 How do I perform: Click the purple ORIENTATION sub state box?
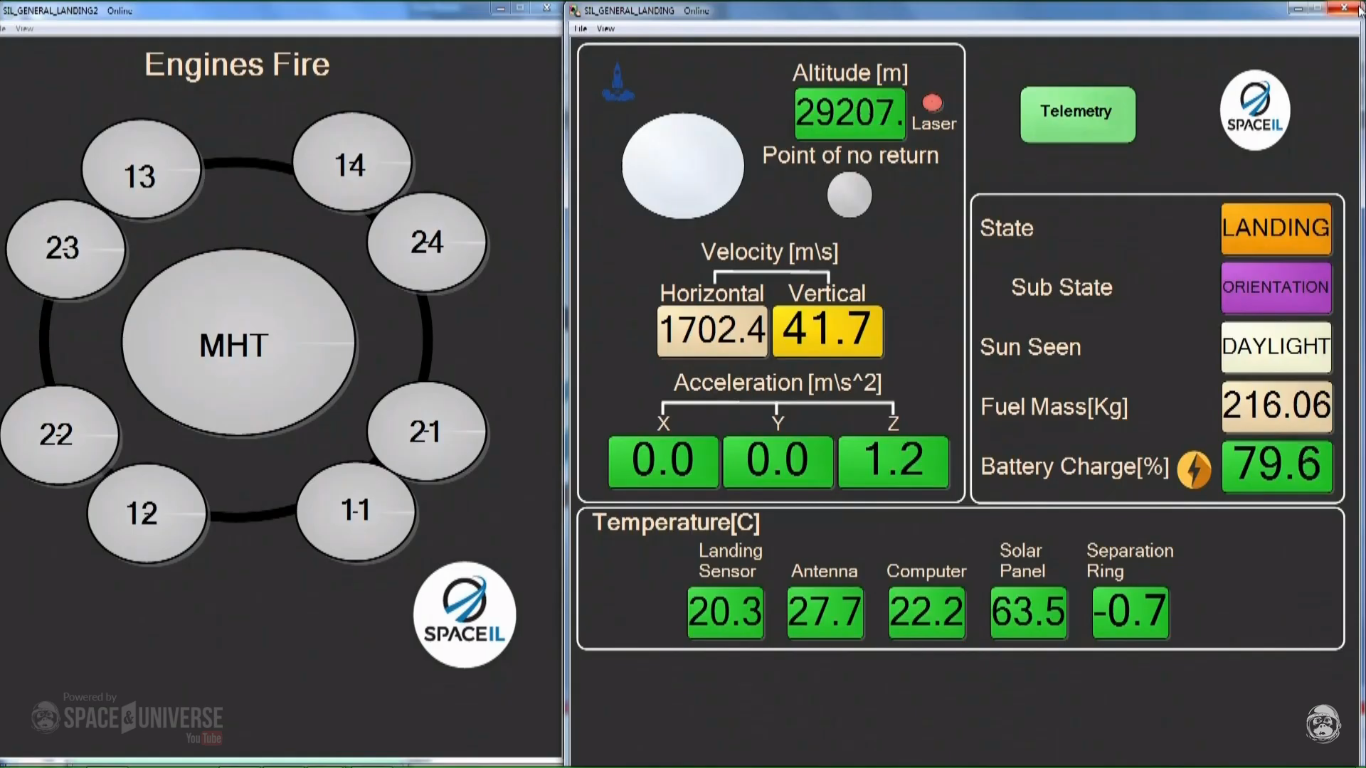(x=1276, y=288)
